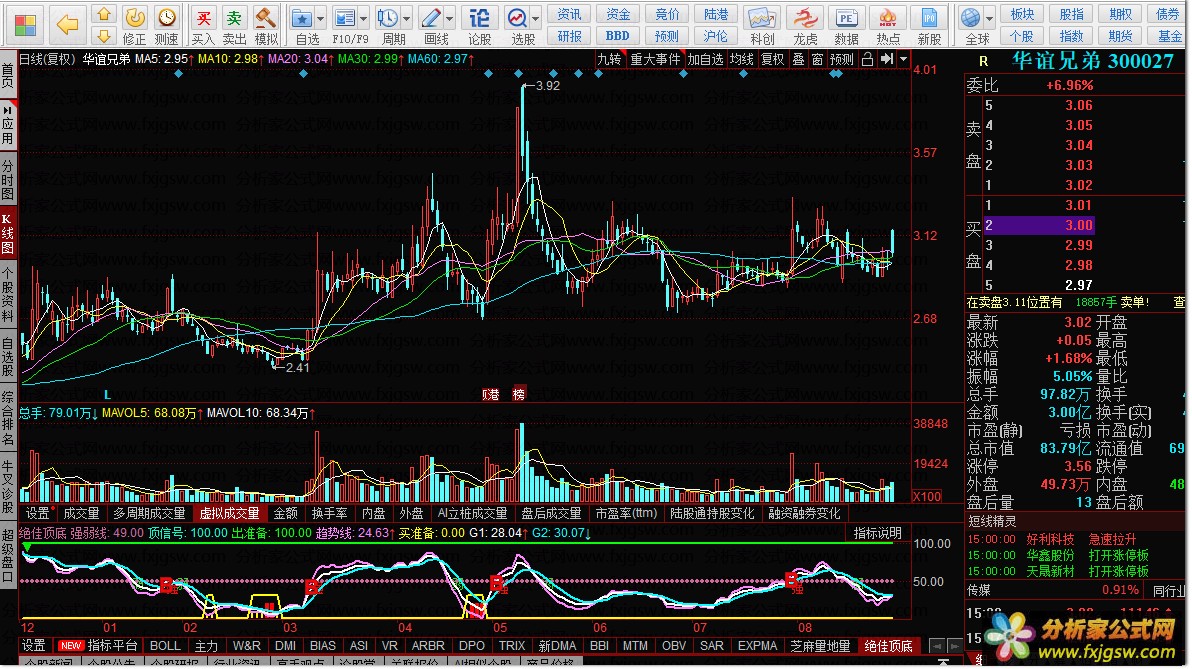Click the 设置 button in volume panel

(36, 514)
